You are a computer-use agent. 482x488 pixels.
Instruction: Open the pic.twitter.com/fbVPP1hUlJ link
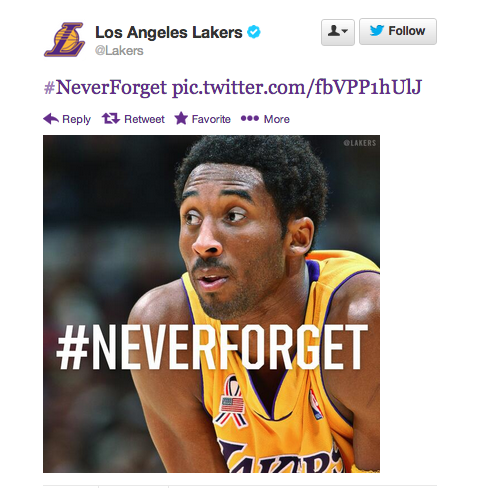coord(297,88)
